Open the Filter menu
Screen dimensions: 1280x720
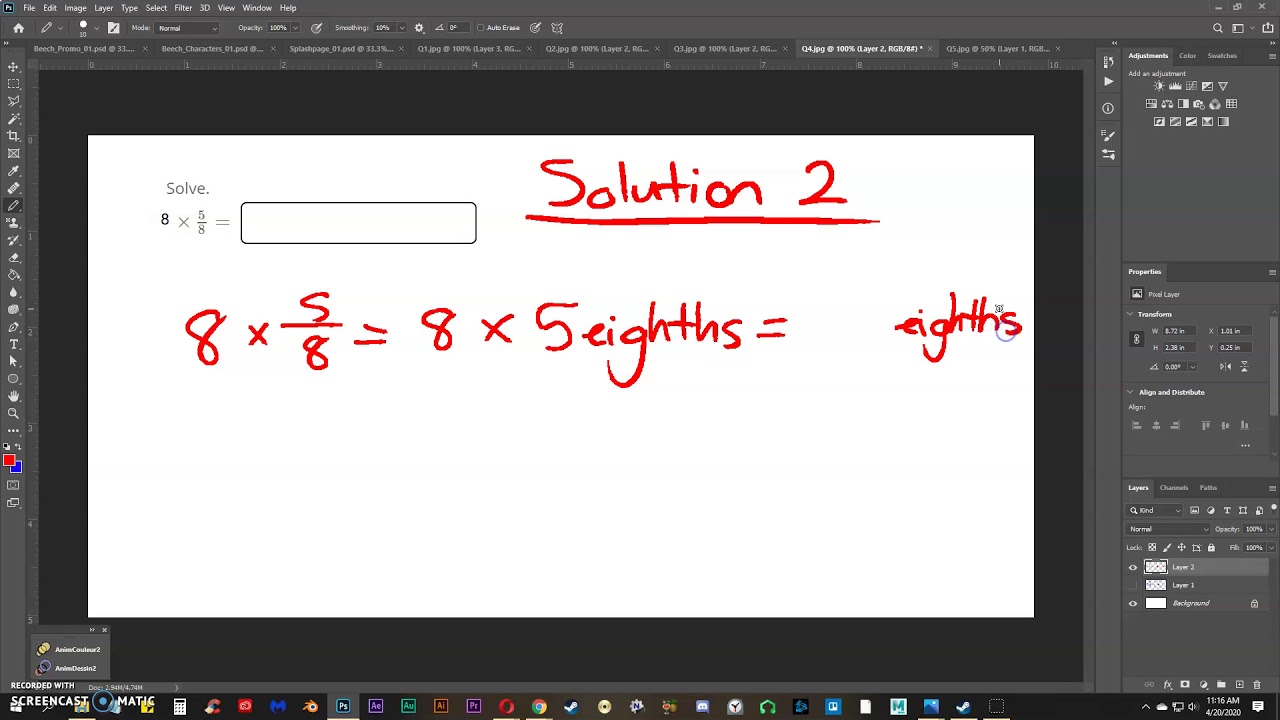(183, 8)
